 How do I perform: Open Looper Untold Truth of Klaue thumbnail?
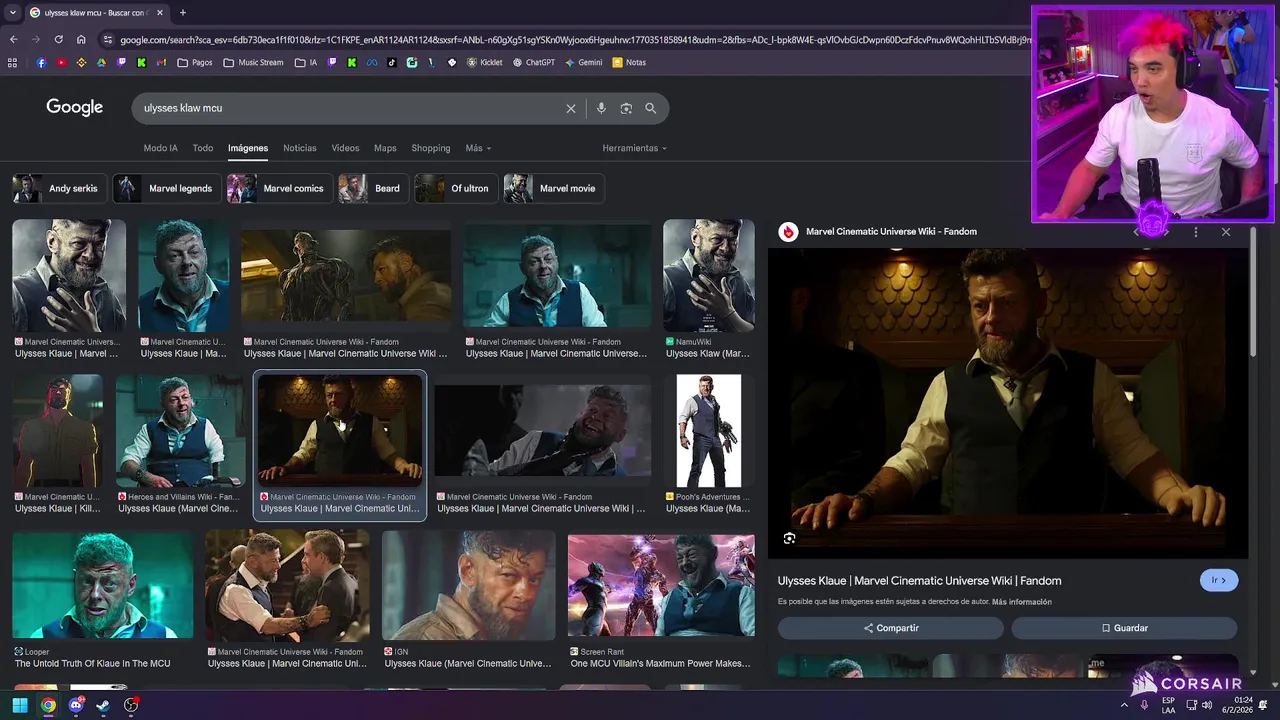point(103,585)
